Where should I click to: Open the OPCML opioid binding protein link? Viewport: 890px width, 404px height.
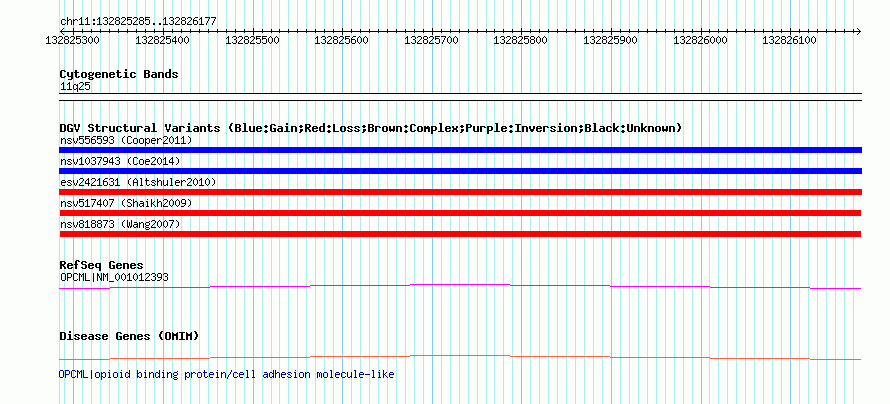pos(226,374)
